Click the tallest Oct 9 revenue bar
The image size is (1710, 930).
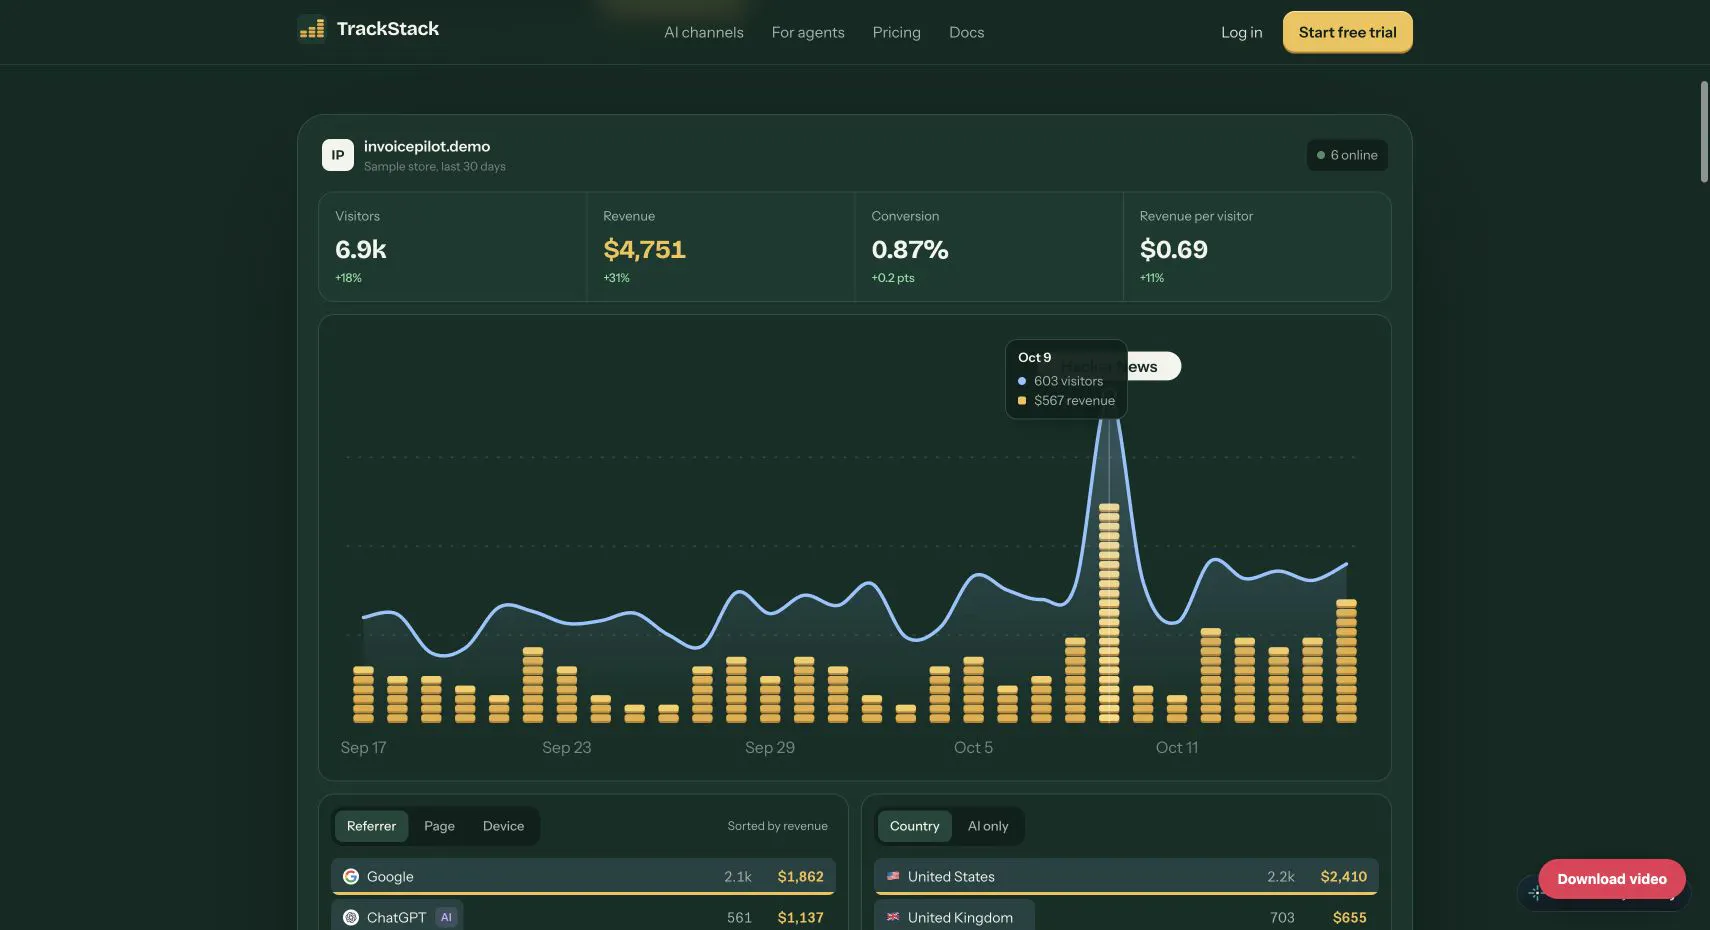click(x=1109, y=612)
